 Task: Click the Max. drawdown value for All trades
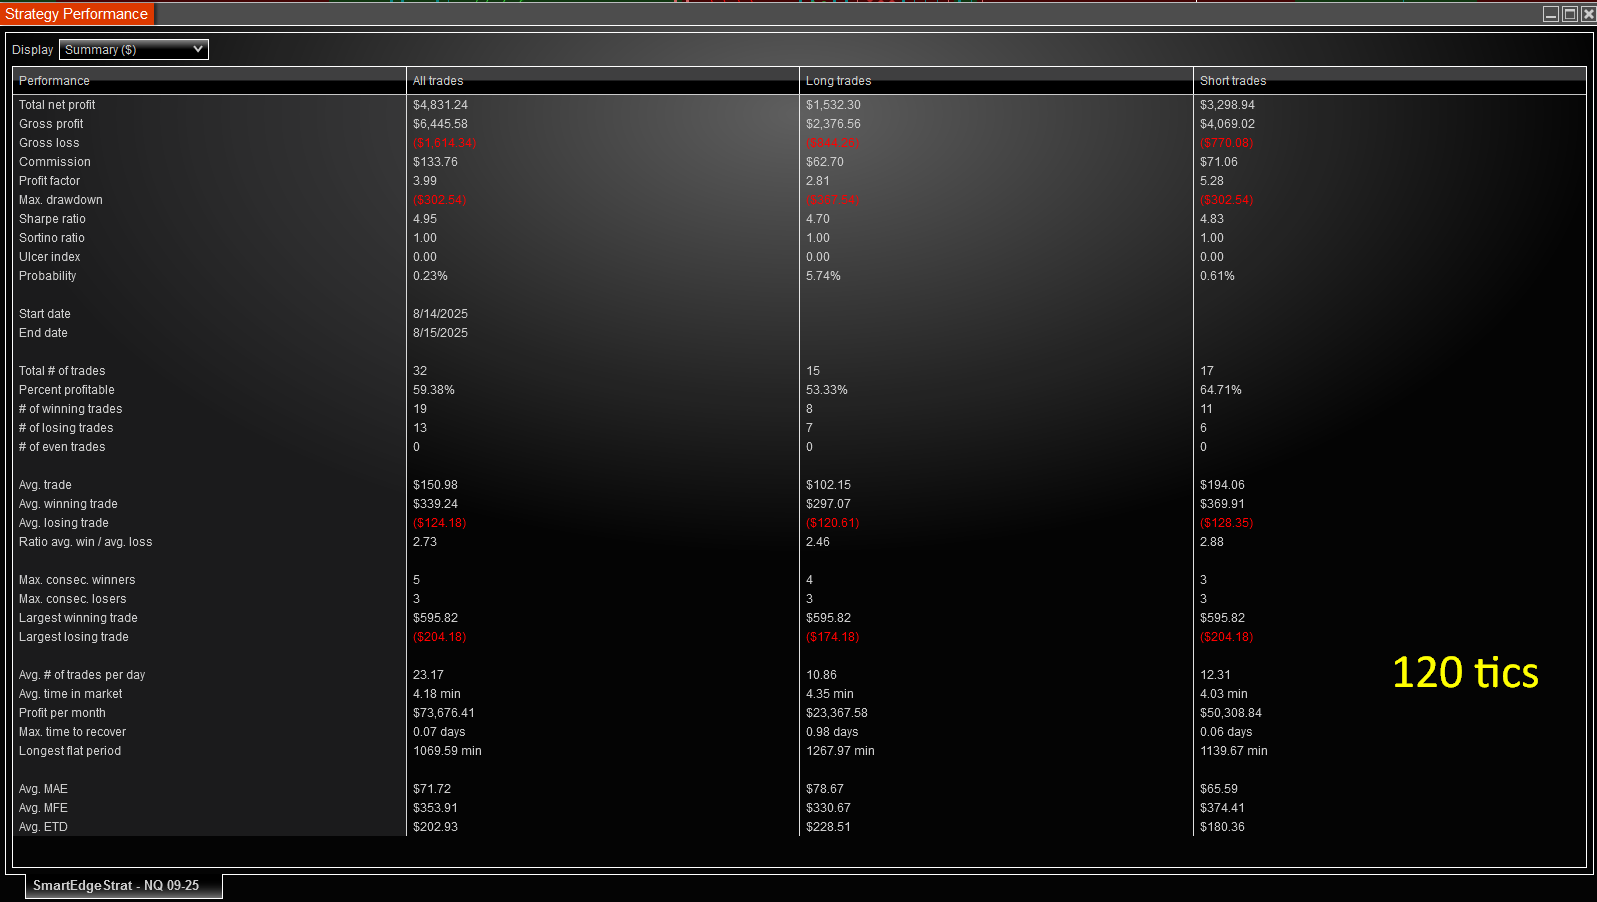pos(439,200)
